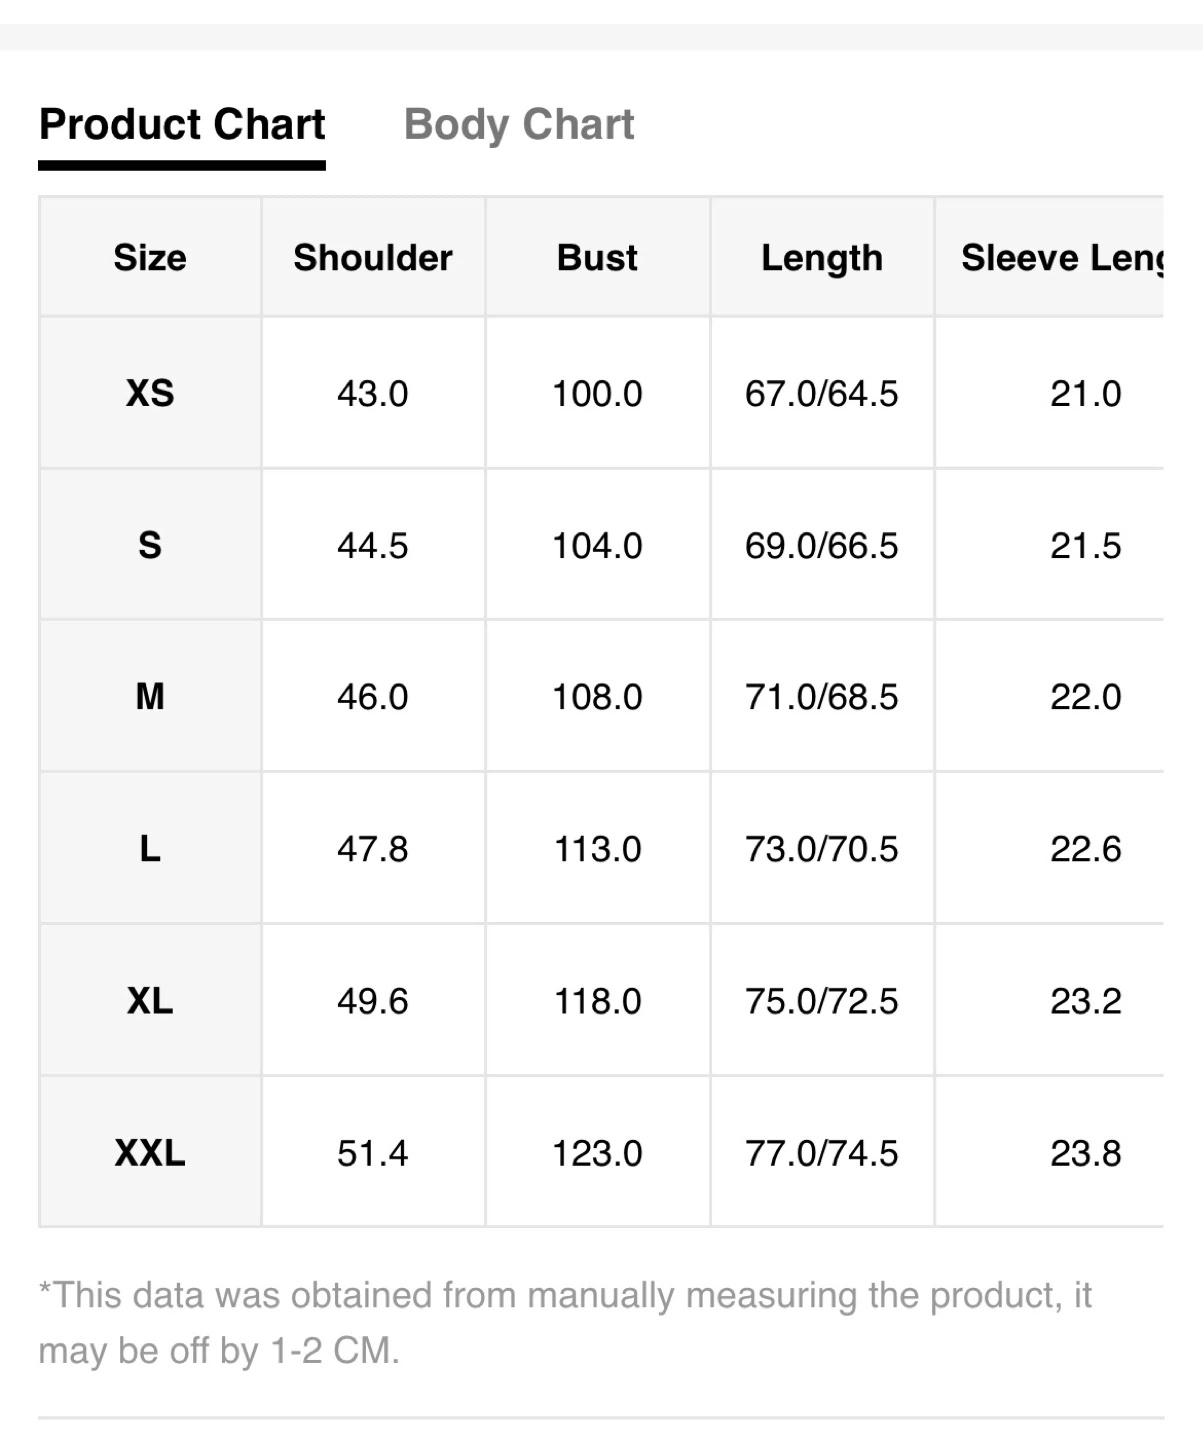The height and width of the screenshot is (1440, 1203).
Task: Select the L size row label
Action: click(x=150, y=849)
